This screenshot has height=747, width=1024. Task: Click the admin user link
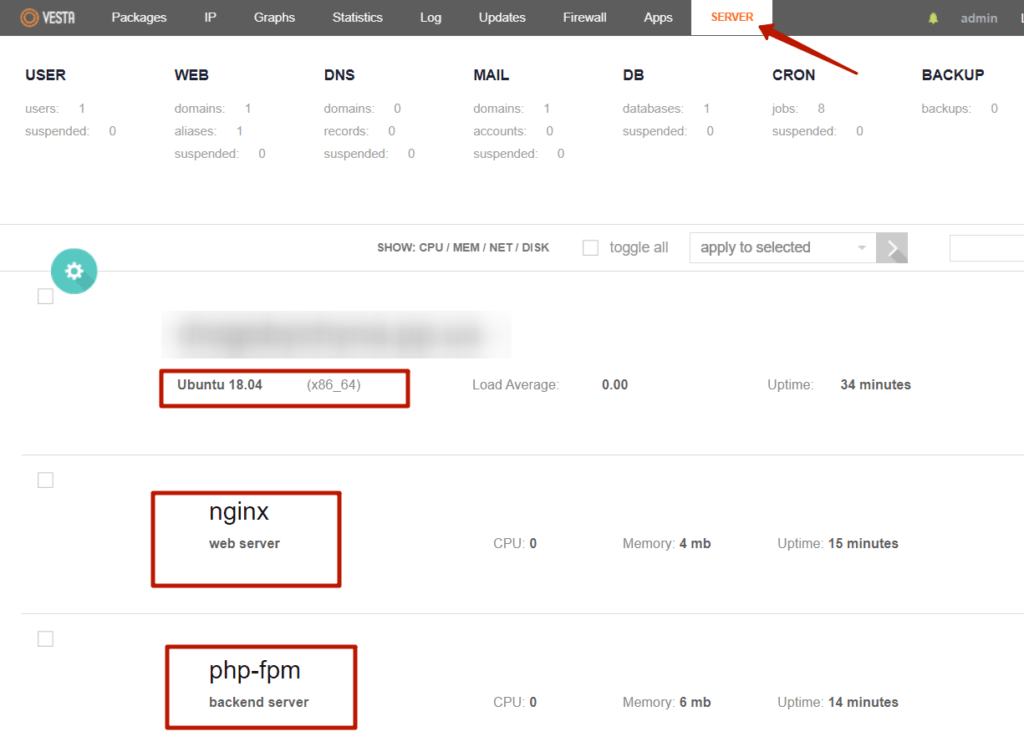[978, 18]
